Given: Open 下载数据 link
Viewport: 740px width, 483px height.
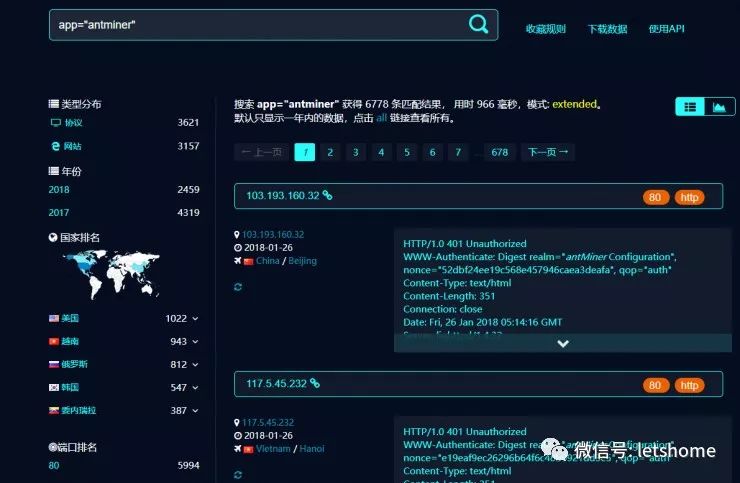Looking at the screenshot, I should coord(607,29).
